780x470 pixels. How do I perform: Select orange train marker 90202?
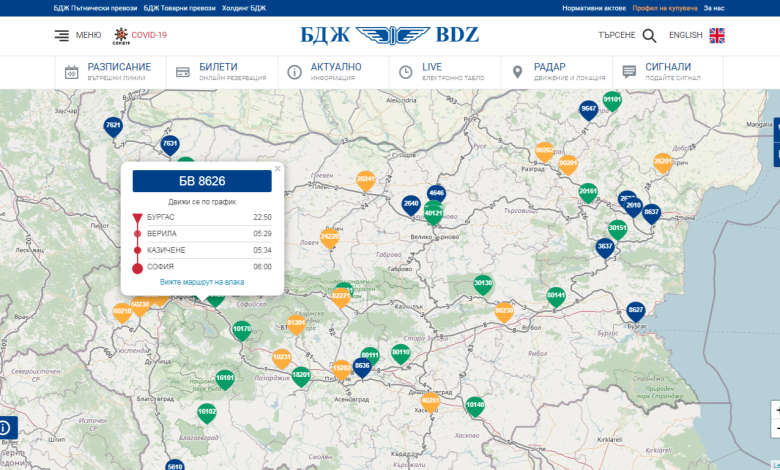[x=544, y=152]
